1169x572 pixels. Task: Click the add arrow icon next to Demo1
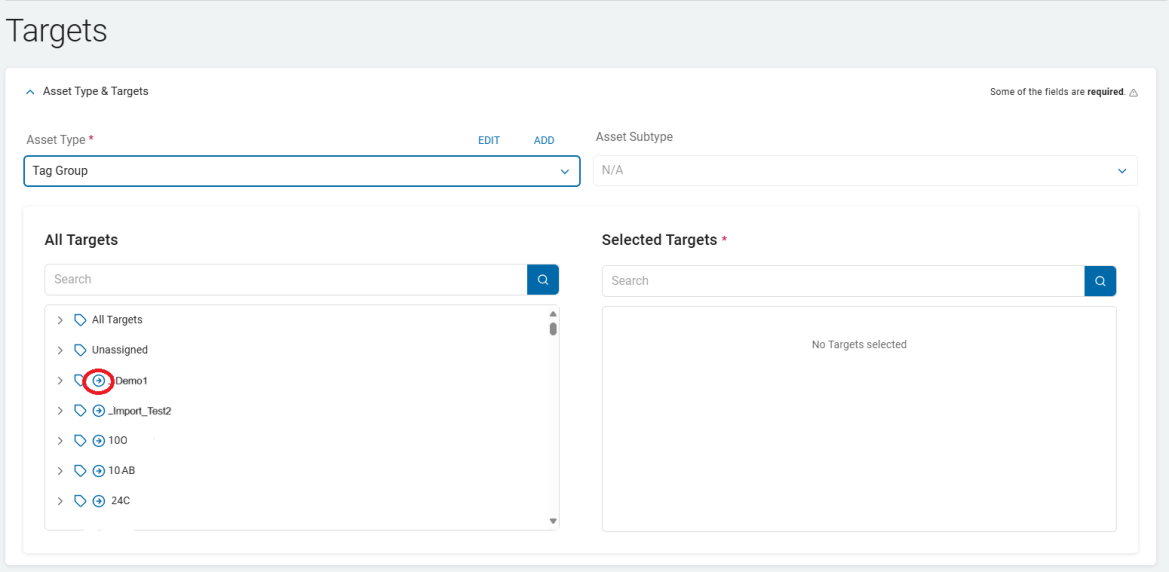(99, 381)
